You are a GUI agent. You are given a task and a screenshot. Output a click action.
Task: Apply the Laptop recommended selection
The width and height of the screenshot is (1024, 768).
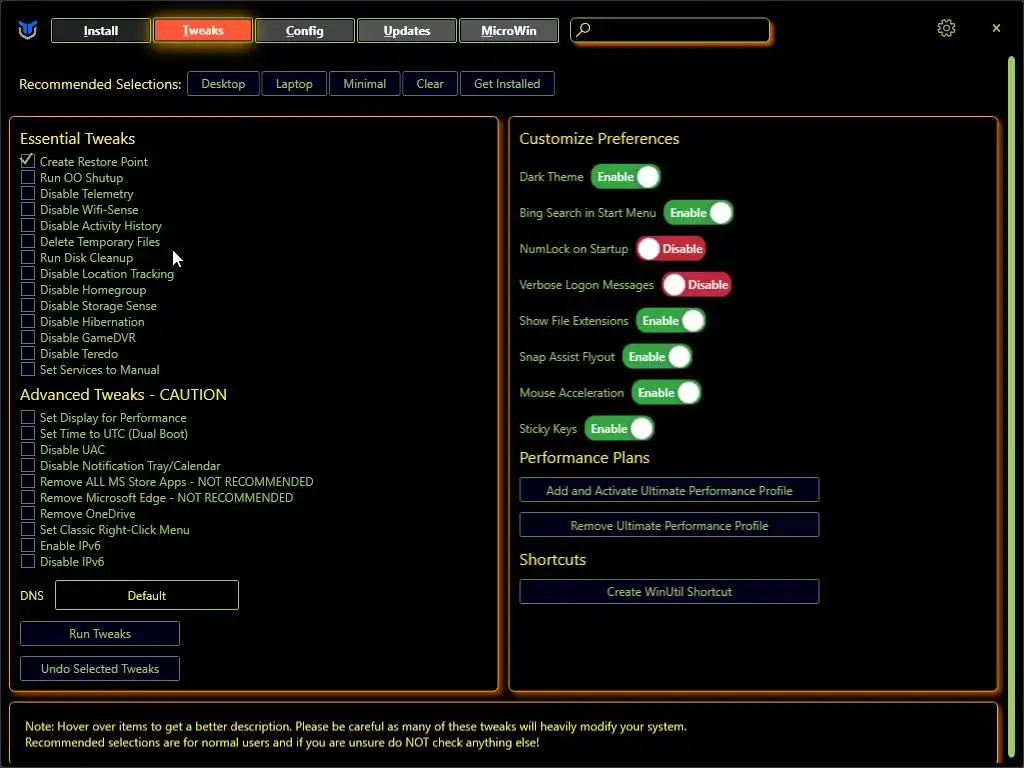click(294, 84)
